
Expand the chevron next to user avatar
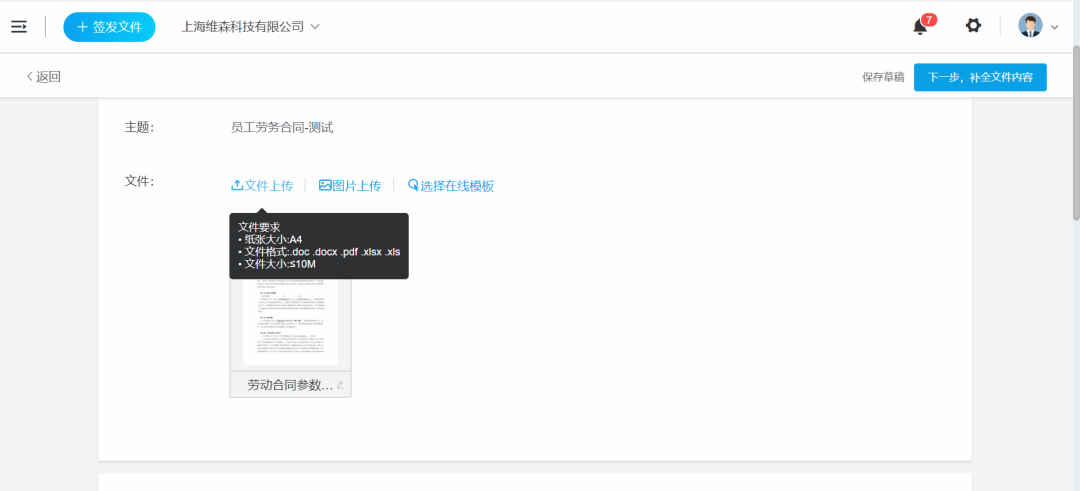tap(1054, 27)
